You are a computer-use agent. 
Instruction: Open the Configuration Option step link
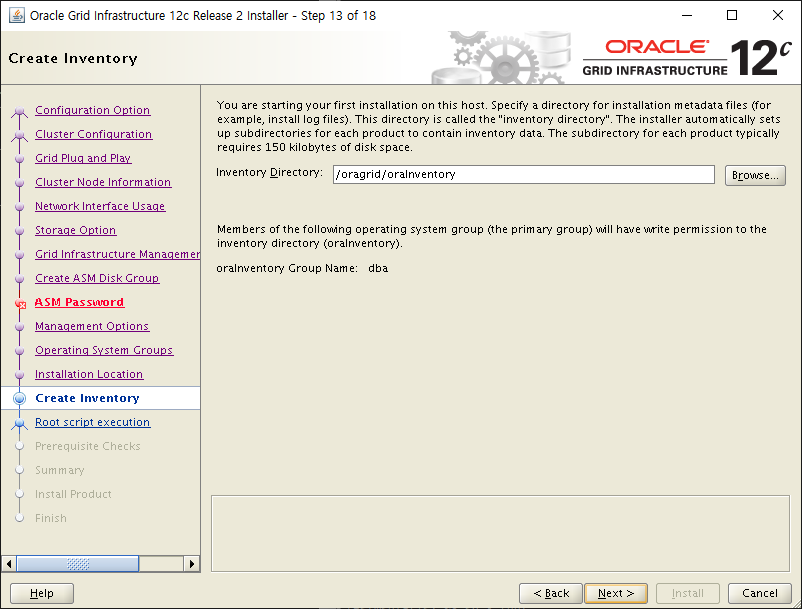click(93, 110)
